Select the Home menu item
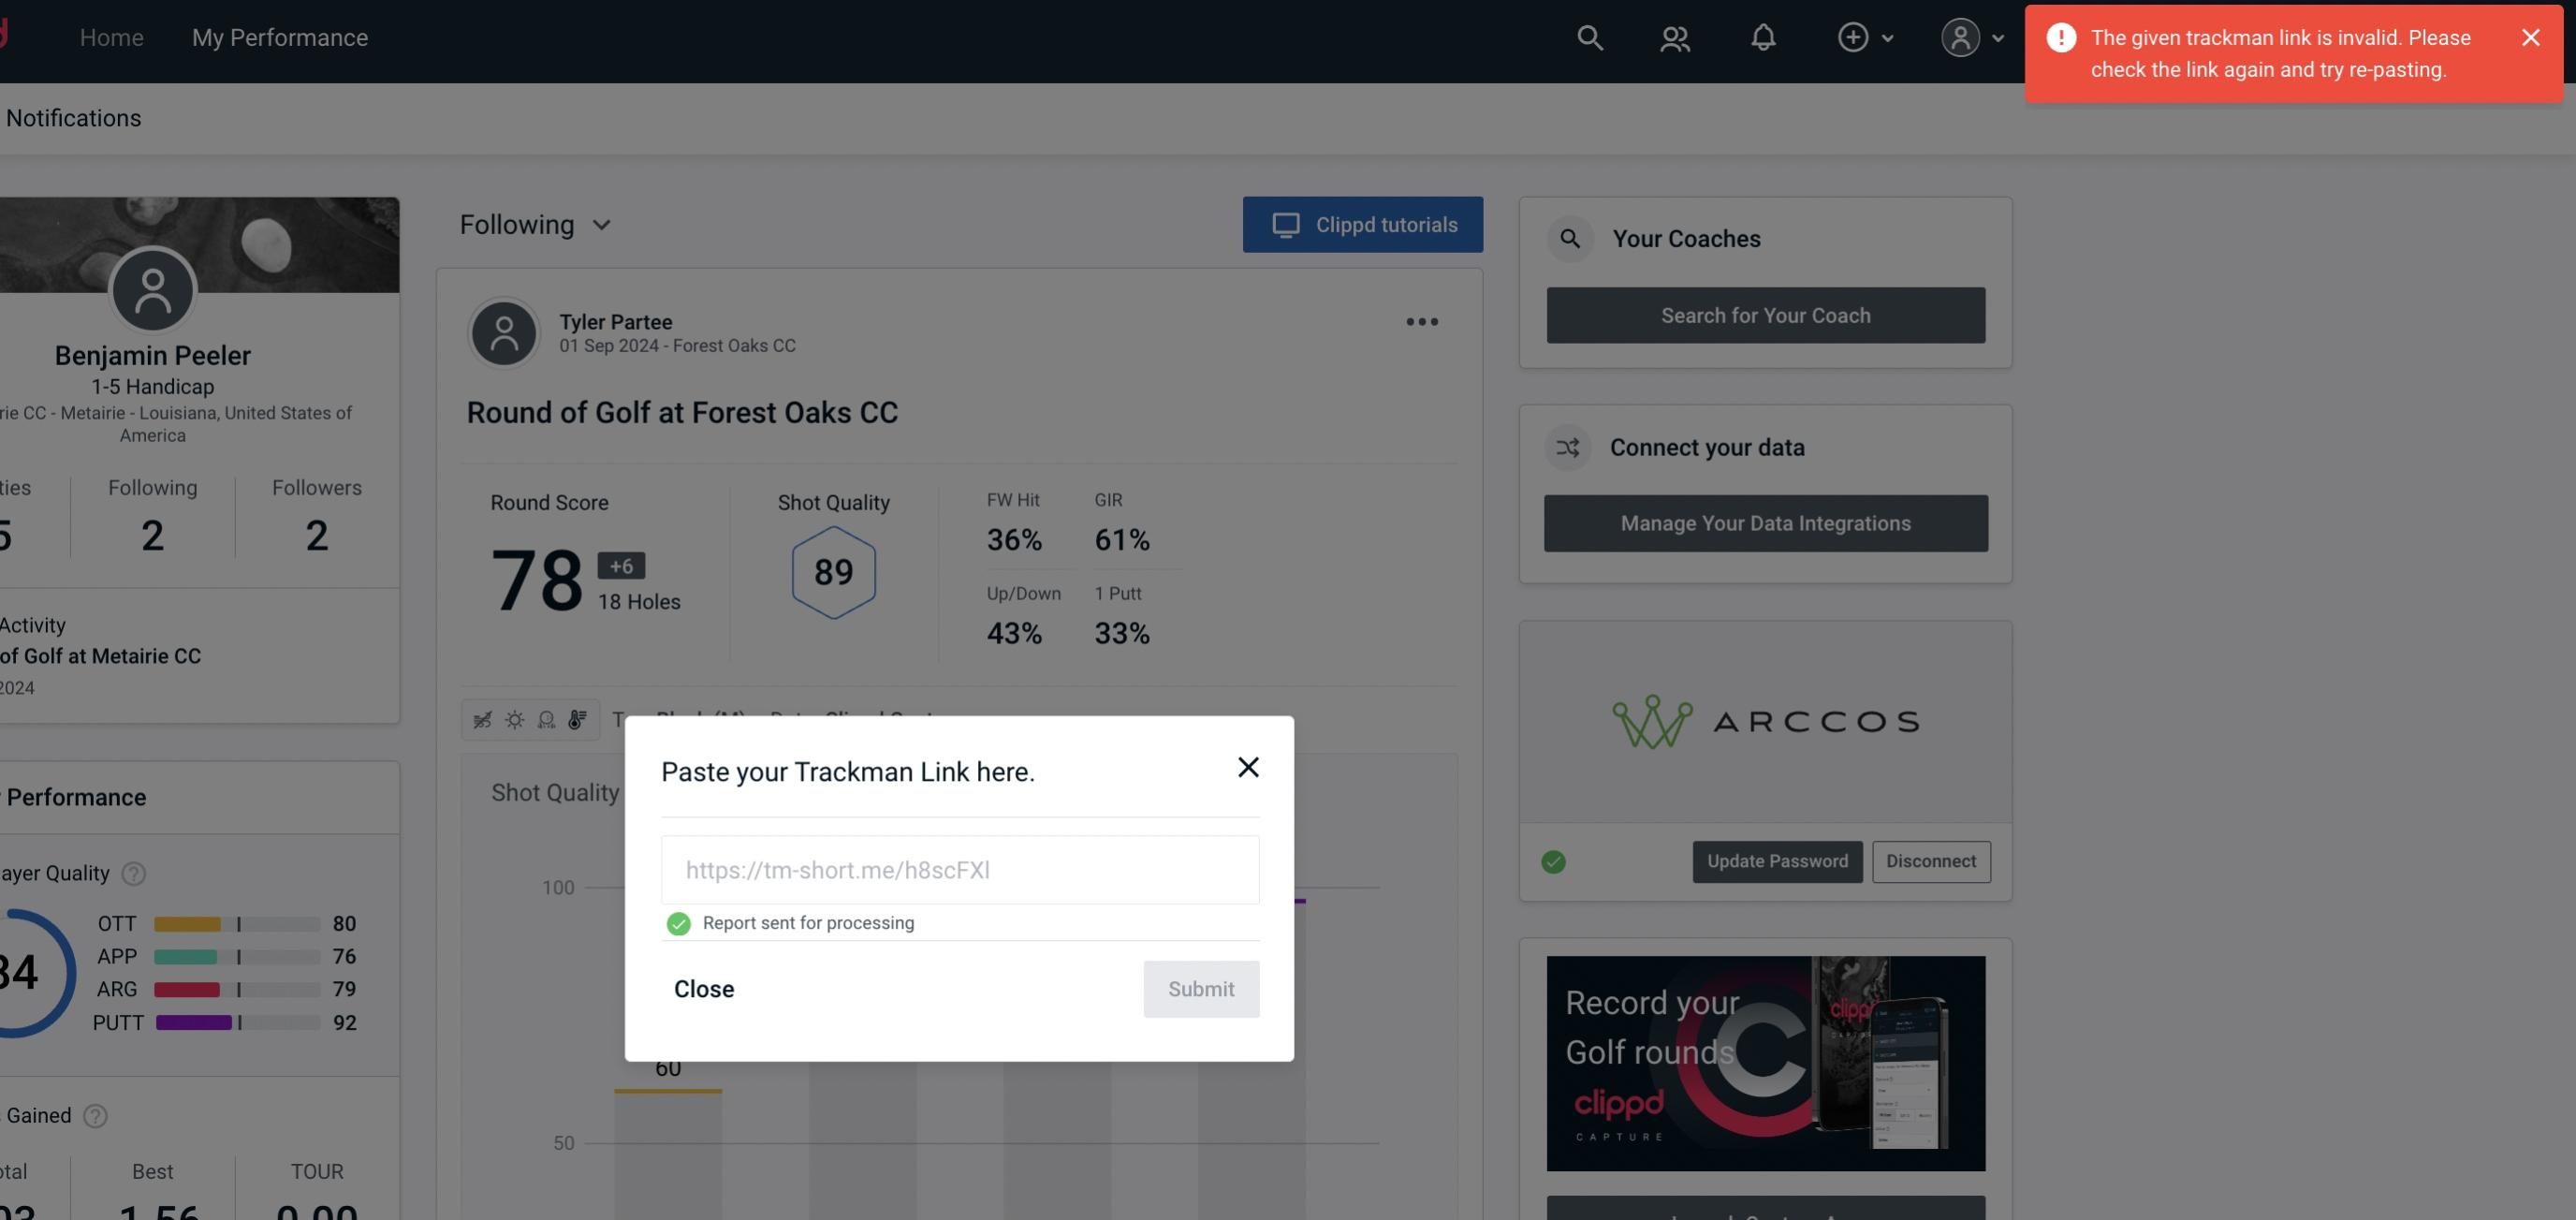The height and width of the screenshot is (1220, 2576). (x=110, y=35)
